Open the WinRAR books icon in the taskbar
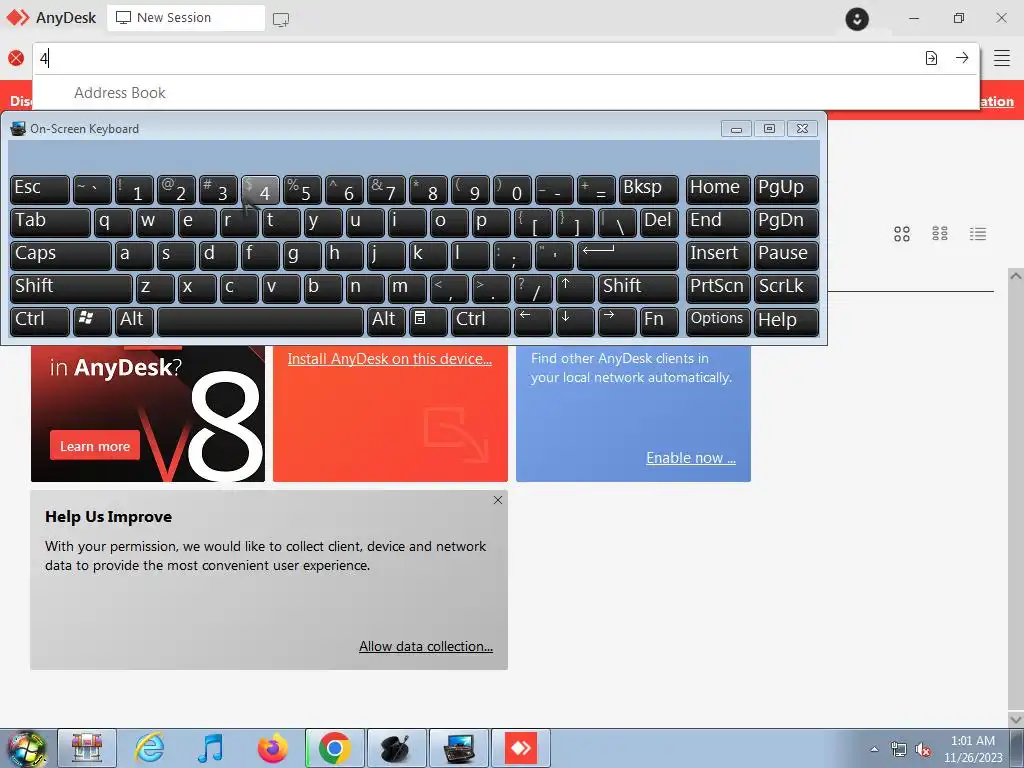This screenshot has width=1024, height=768. (x=87, y=748)
